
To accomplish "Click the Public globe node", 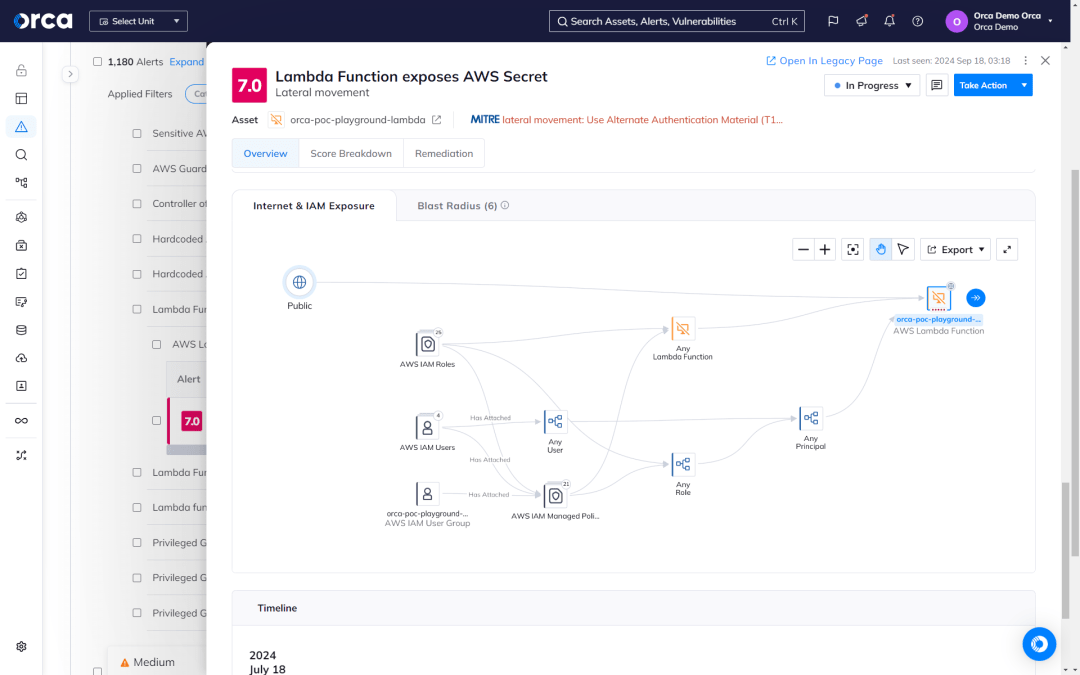I will tap(299, 282).
